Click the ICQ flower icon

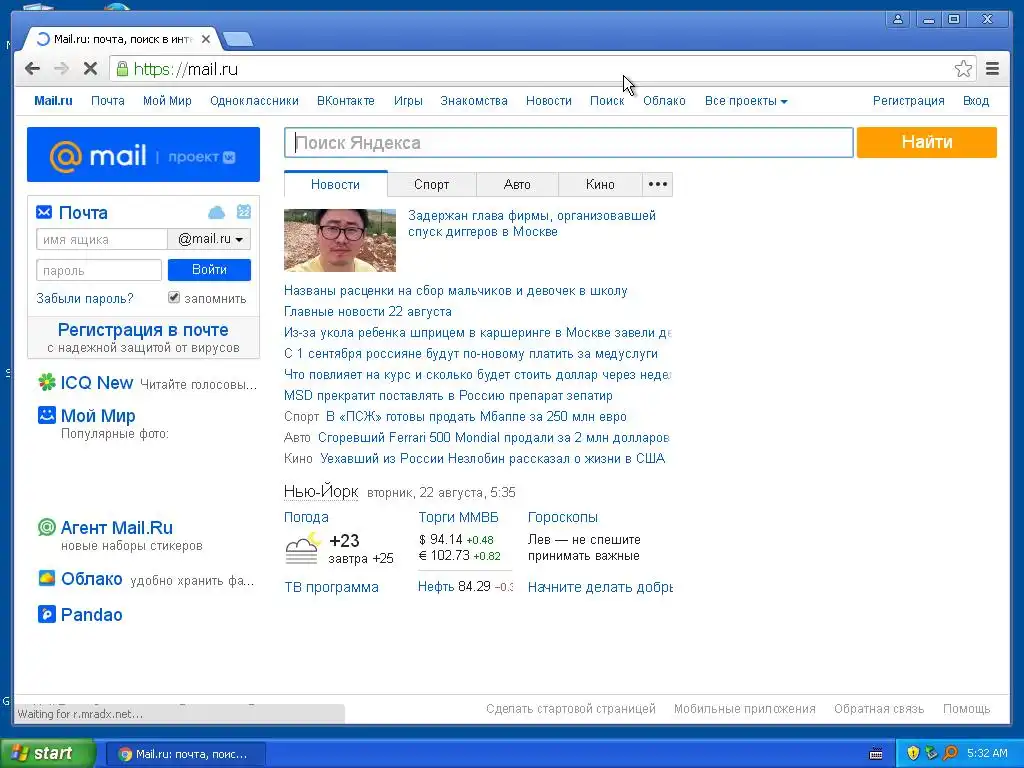(46, 382)
